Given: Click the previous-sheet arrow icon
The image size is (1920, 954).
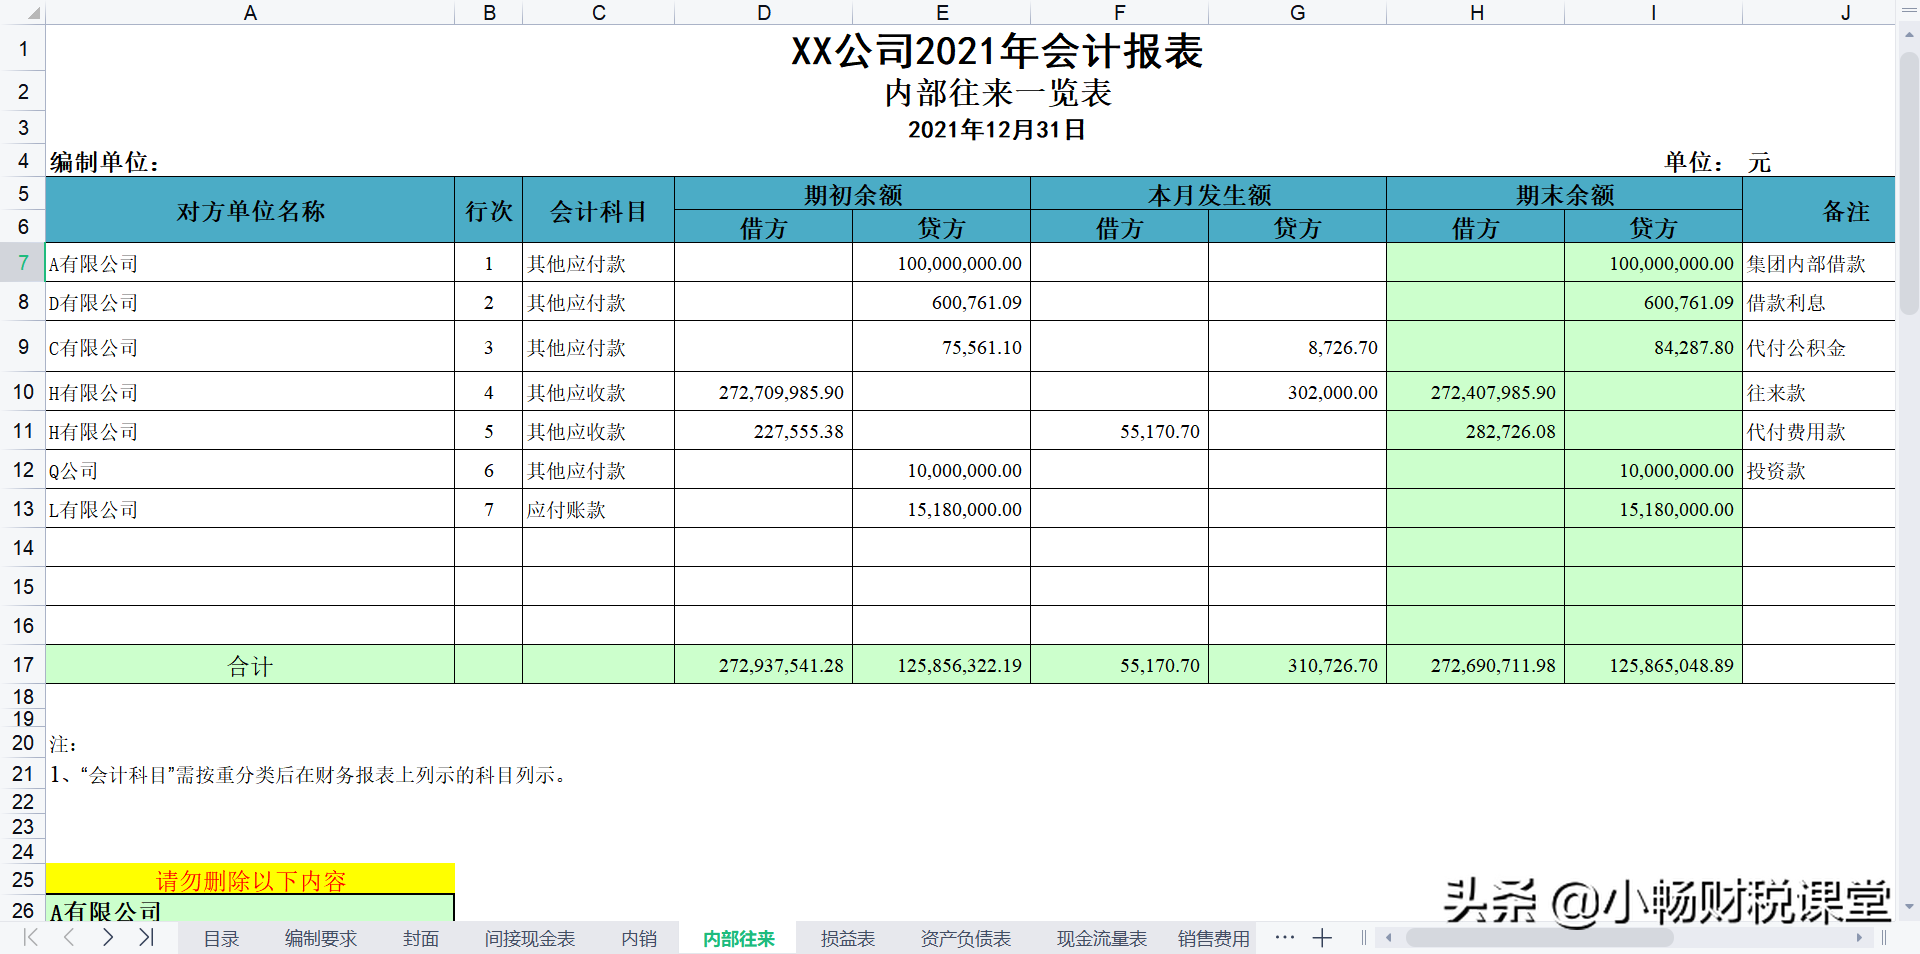Looking at the screenshot, I should [68, 938].
